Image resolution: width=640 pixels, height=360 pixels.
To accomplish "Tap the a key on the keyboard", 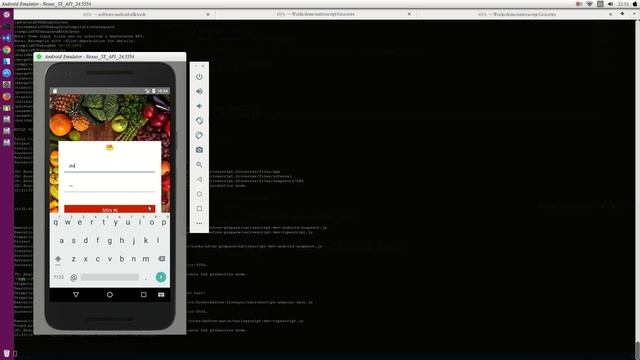I will pos(62,240).
